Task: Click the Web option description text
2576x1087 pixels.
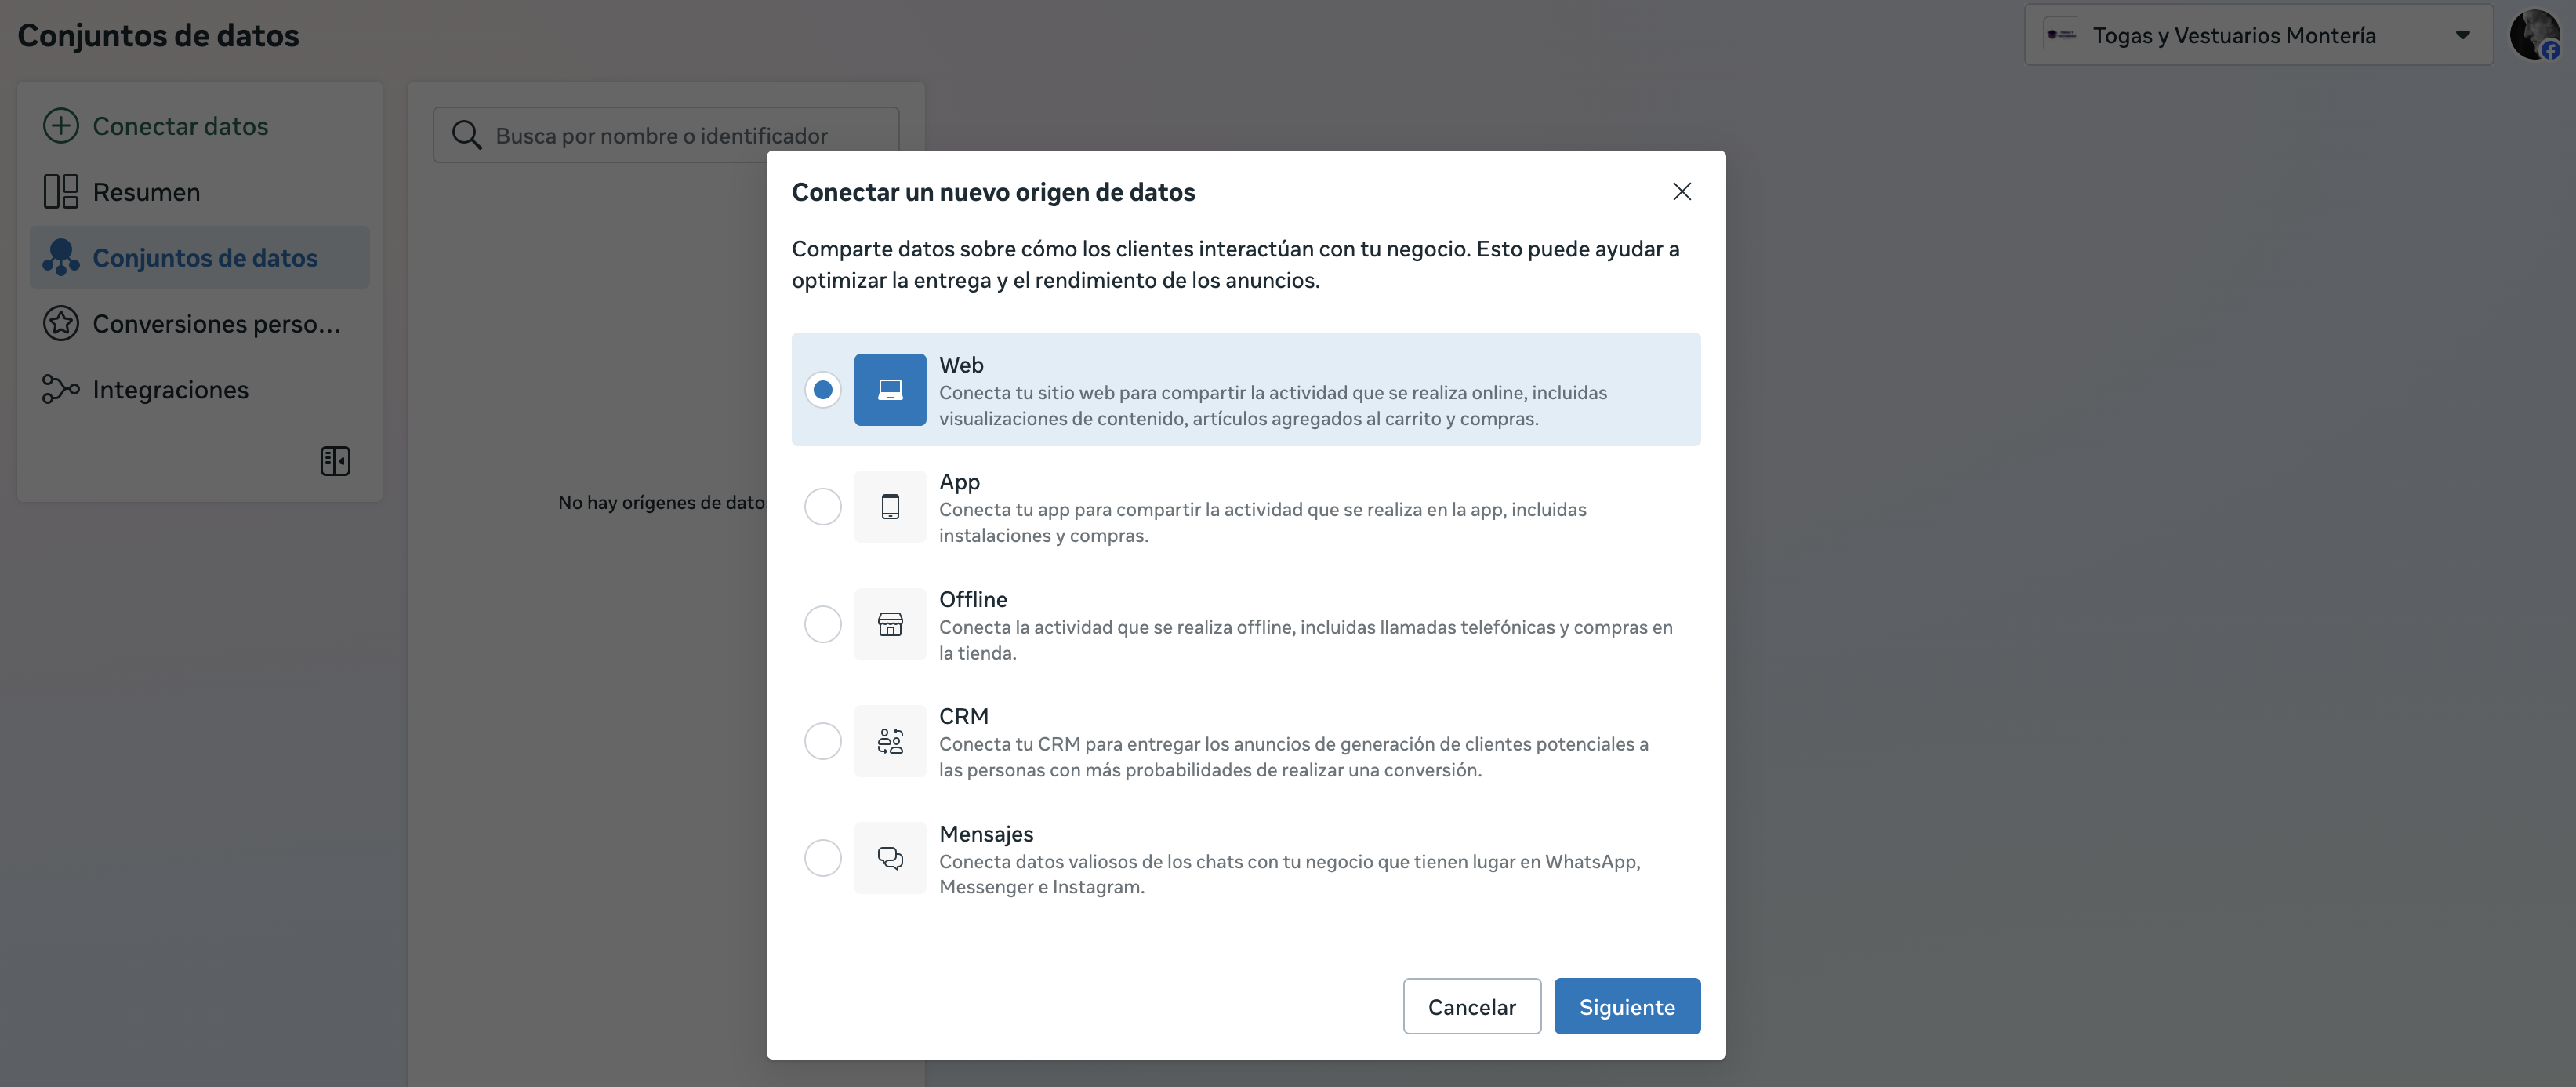Action: [1273, 405]
